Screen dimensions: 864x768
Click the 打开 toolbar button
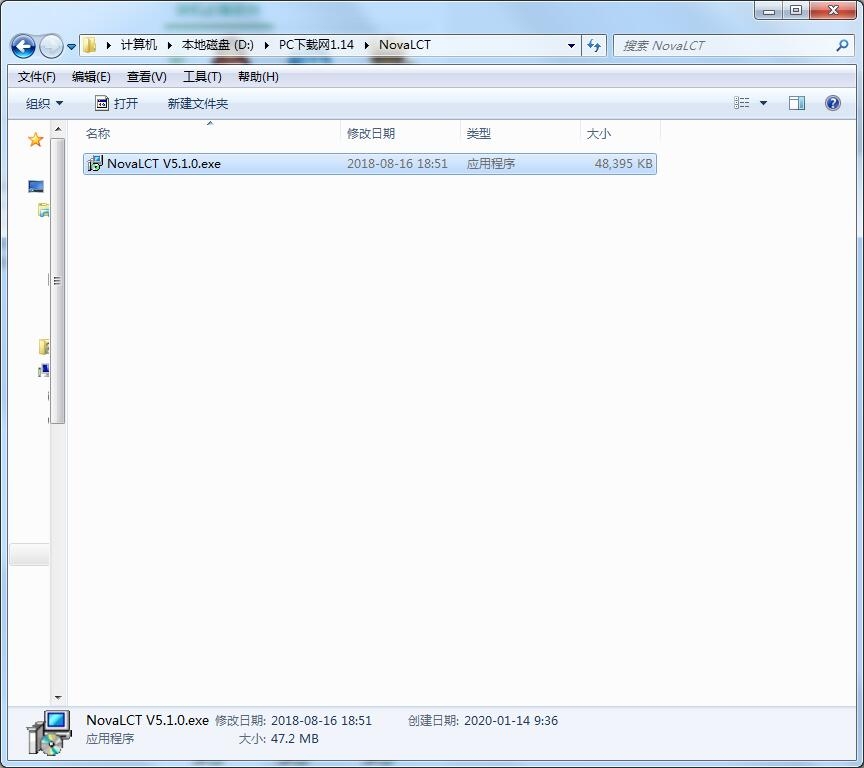[x=117, y=103]
